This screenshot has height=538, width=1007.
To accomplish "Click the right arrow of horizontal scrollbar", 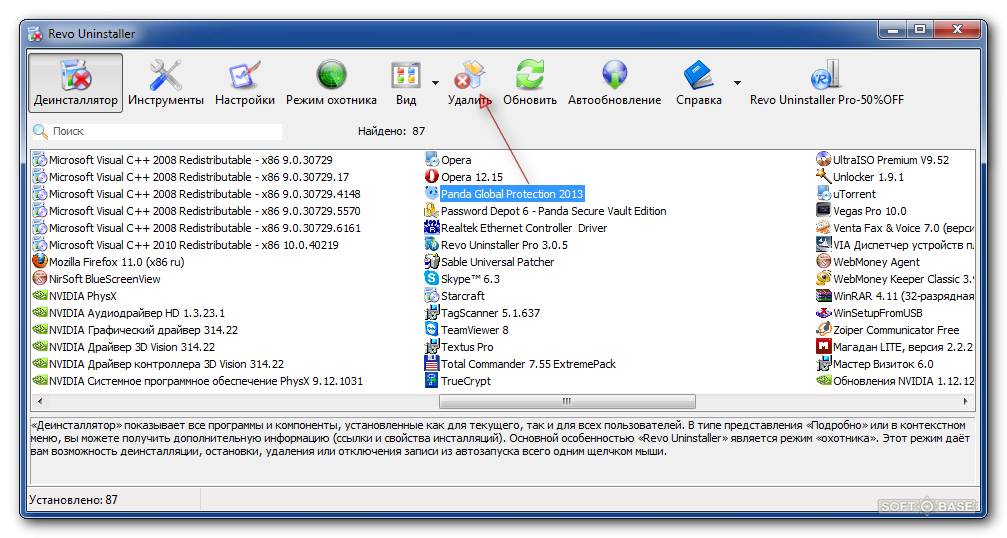I will pos(967,402).
